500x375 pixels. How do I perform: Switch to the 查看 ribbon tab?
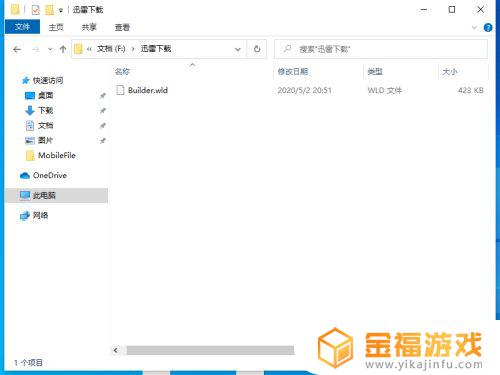click(x=122, y=27)
